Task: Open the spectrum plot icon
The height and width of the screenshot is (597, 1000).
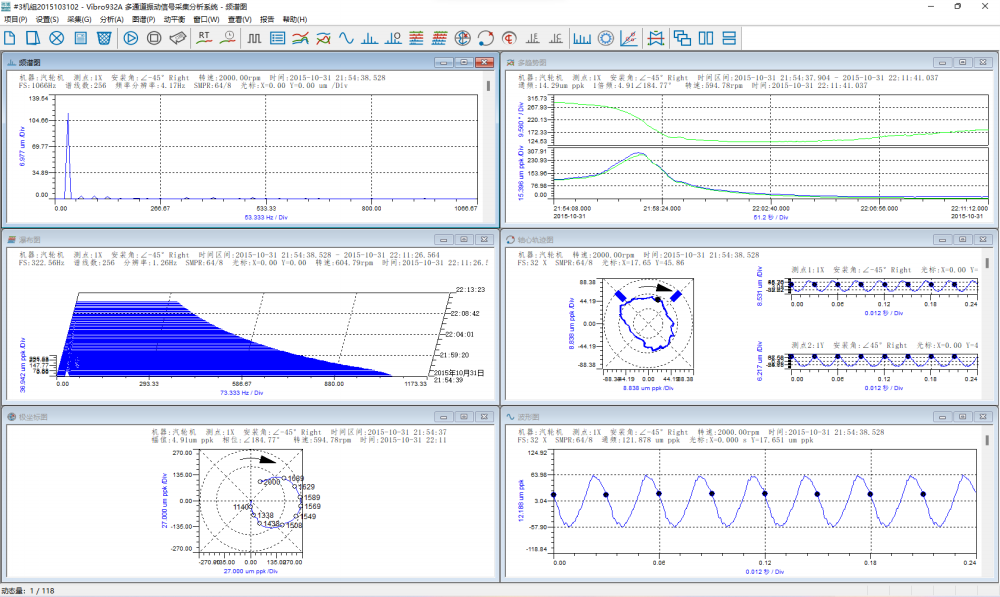Action: pyautogui.click(x=369, y=38)
